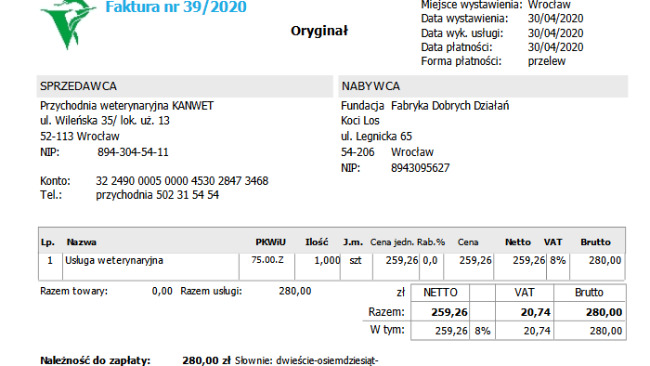Click the Razem Brutto total 280,00

click(604, 312)
